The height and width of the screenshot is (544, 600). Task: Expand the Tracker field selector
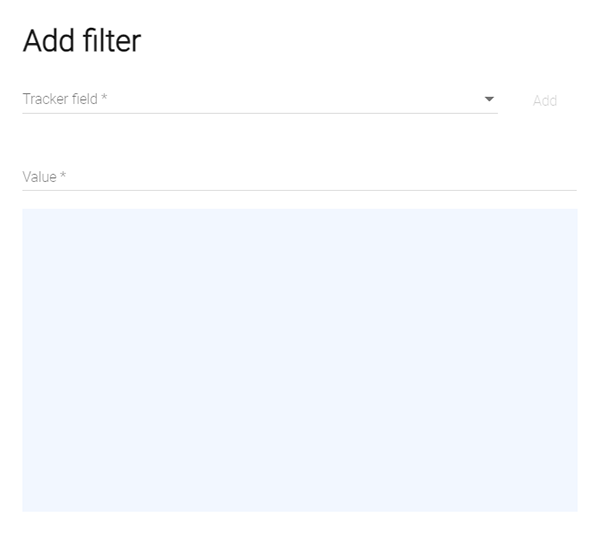pyautogui.click(x=259, y=99)
